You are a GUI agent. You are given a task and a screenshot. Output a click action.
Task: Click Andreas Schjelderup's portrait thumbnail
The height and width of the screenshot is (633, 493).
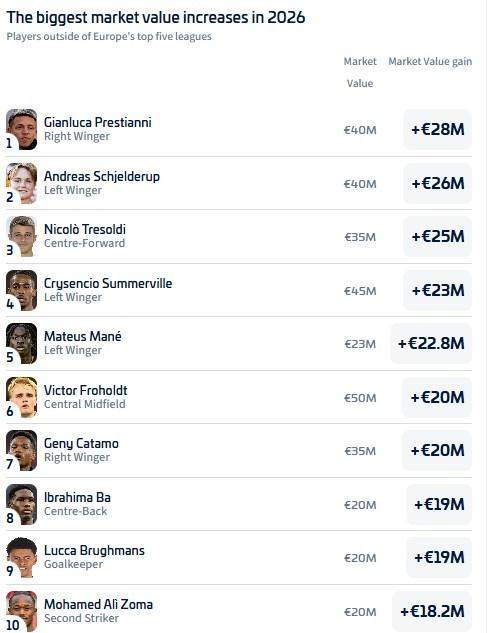tap(22, 183)
